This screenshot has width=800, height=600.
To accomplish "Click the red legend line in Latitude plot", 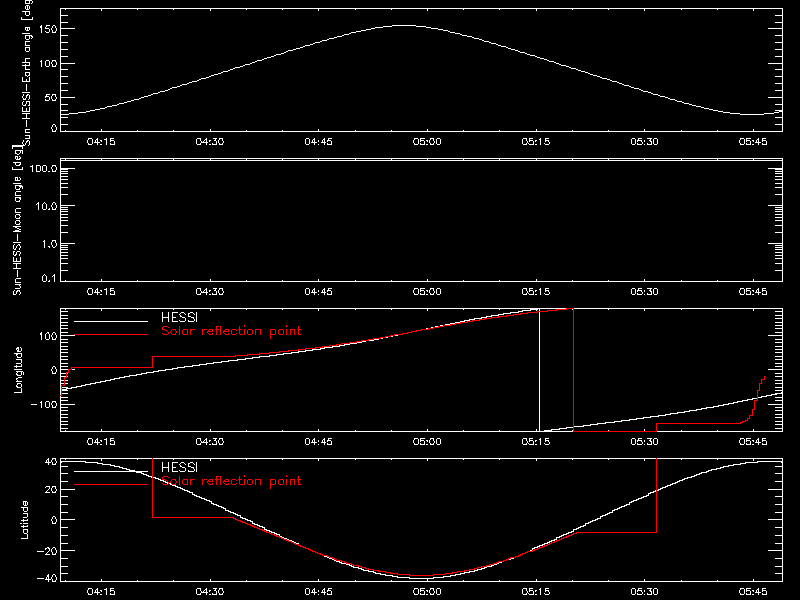I will [x=111, y=485].
